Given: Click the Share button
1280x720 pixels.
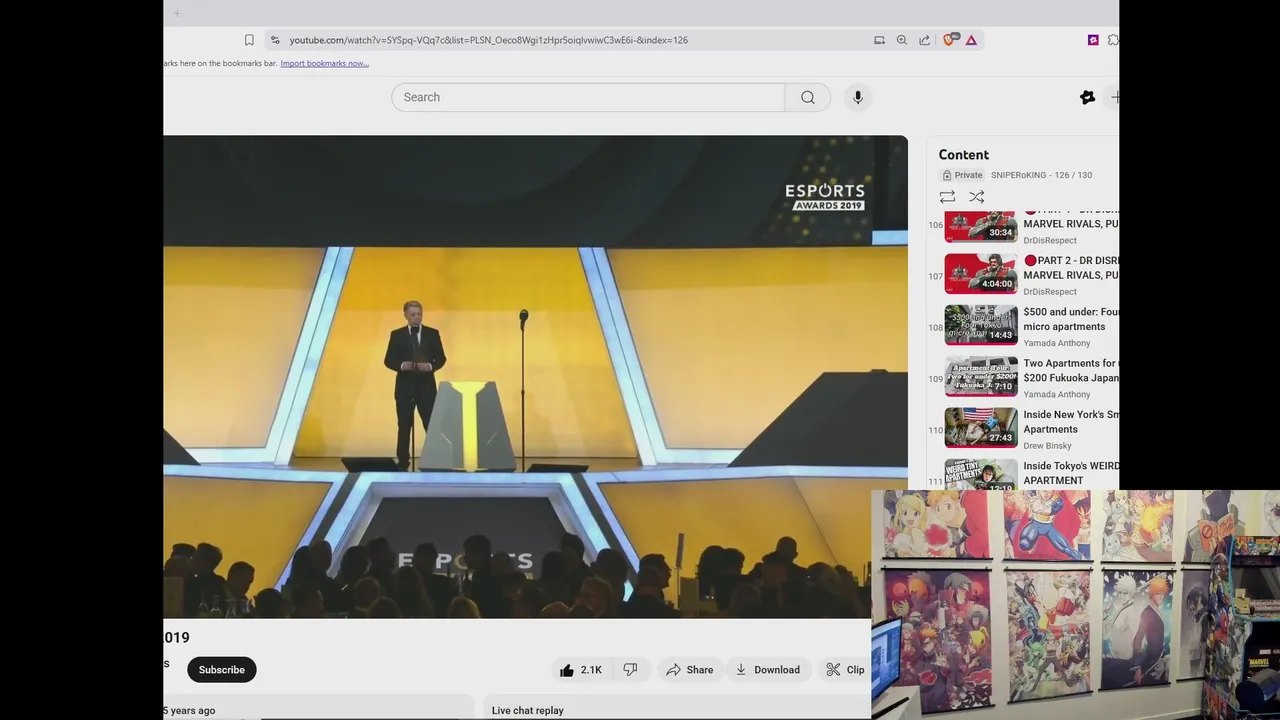Looking at the screenshot, I should click(690, 670).
